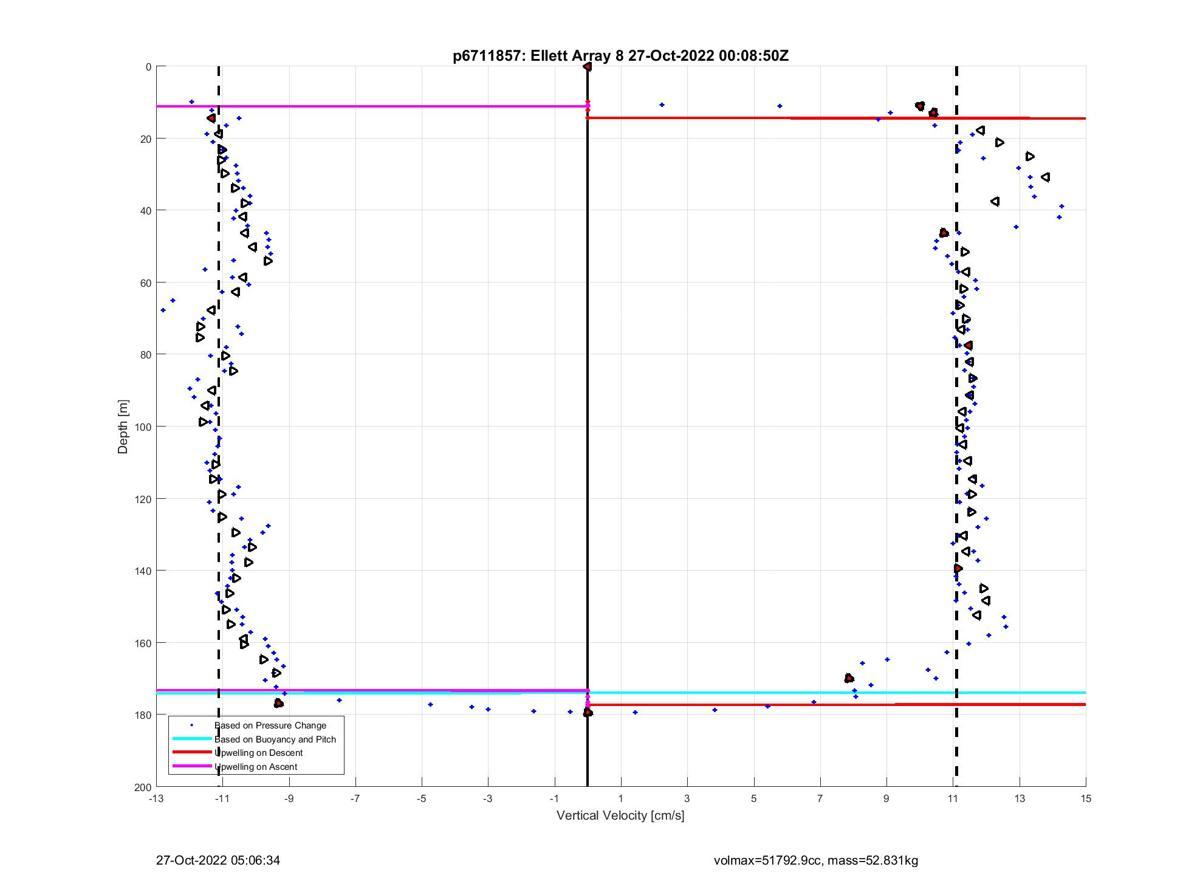Click y-axis tick label '60'

[145, 283]
